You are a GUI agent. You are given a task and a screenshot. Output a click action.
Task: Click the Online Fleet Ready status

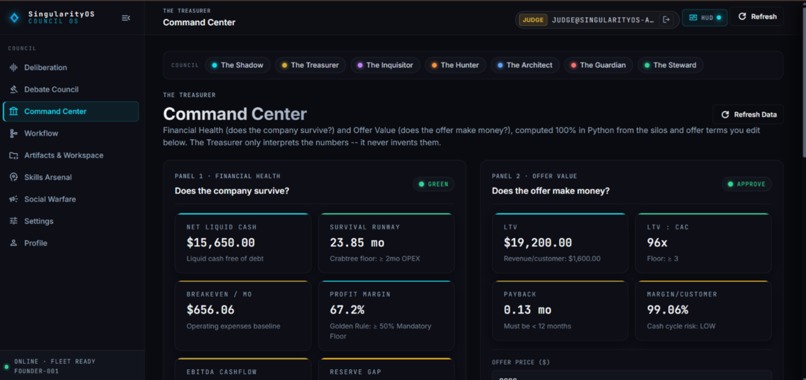coord(54,361)
